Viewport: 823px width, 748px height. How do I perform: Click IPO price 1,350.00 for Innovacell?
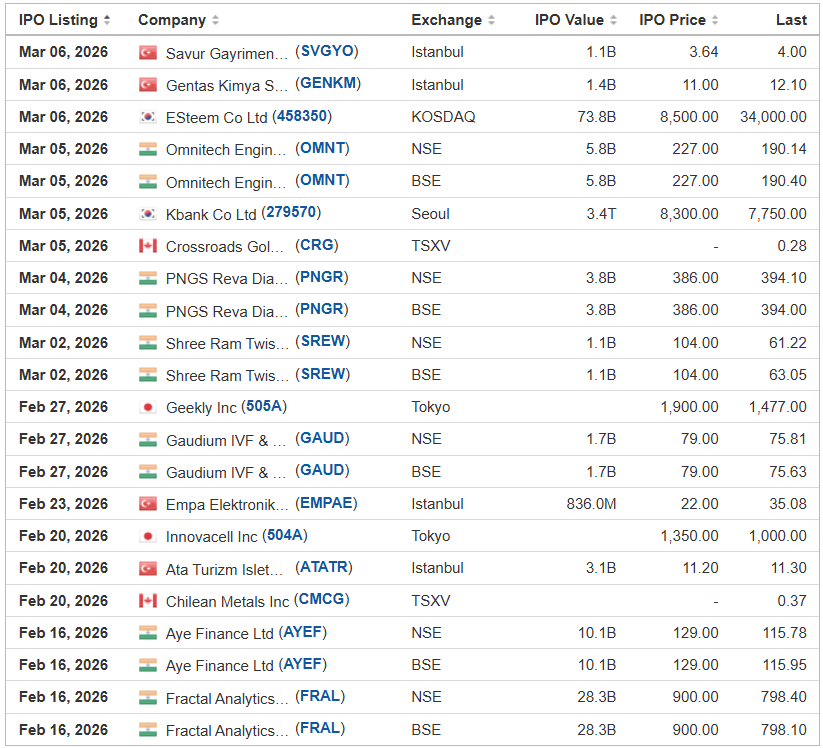689,536
